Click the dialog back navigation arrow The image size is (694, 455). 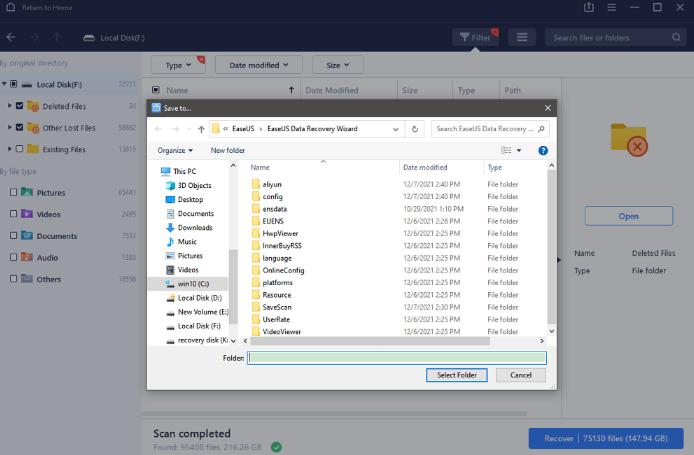click(158, 129)
